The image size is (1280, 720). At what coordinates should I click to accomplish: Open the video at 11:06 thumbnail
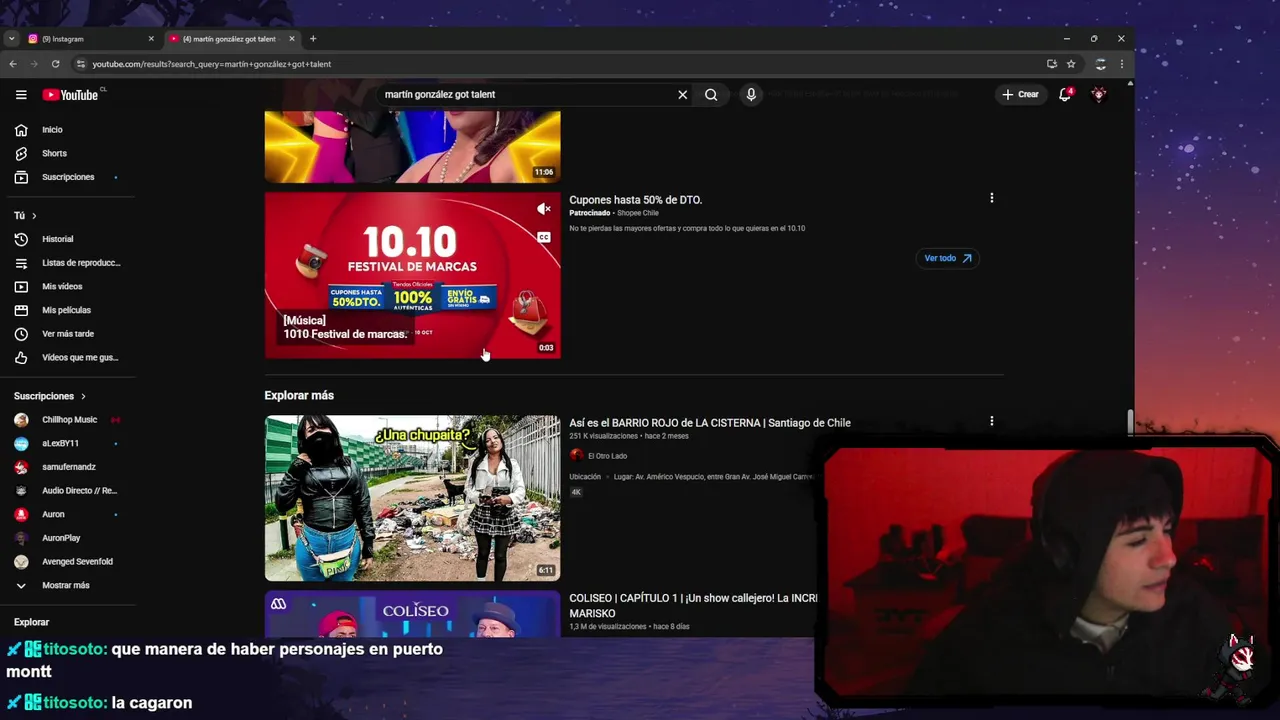[x=412, y=146]
